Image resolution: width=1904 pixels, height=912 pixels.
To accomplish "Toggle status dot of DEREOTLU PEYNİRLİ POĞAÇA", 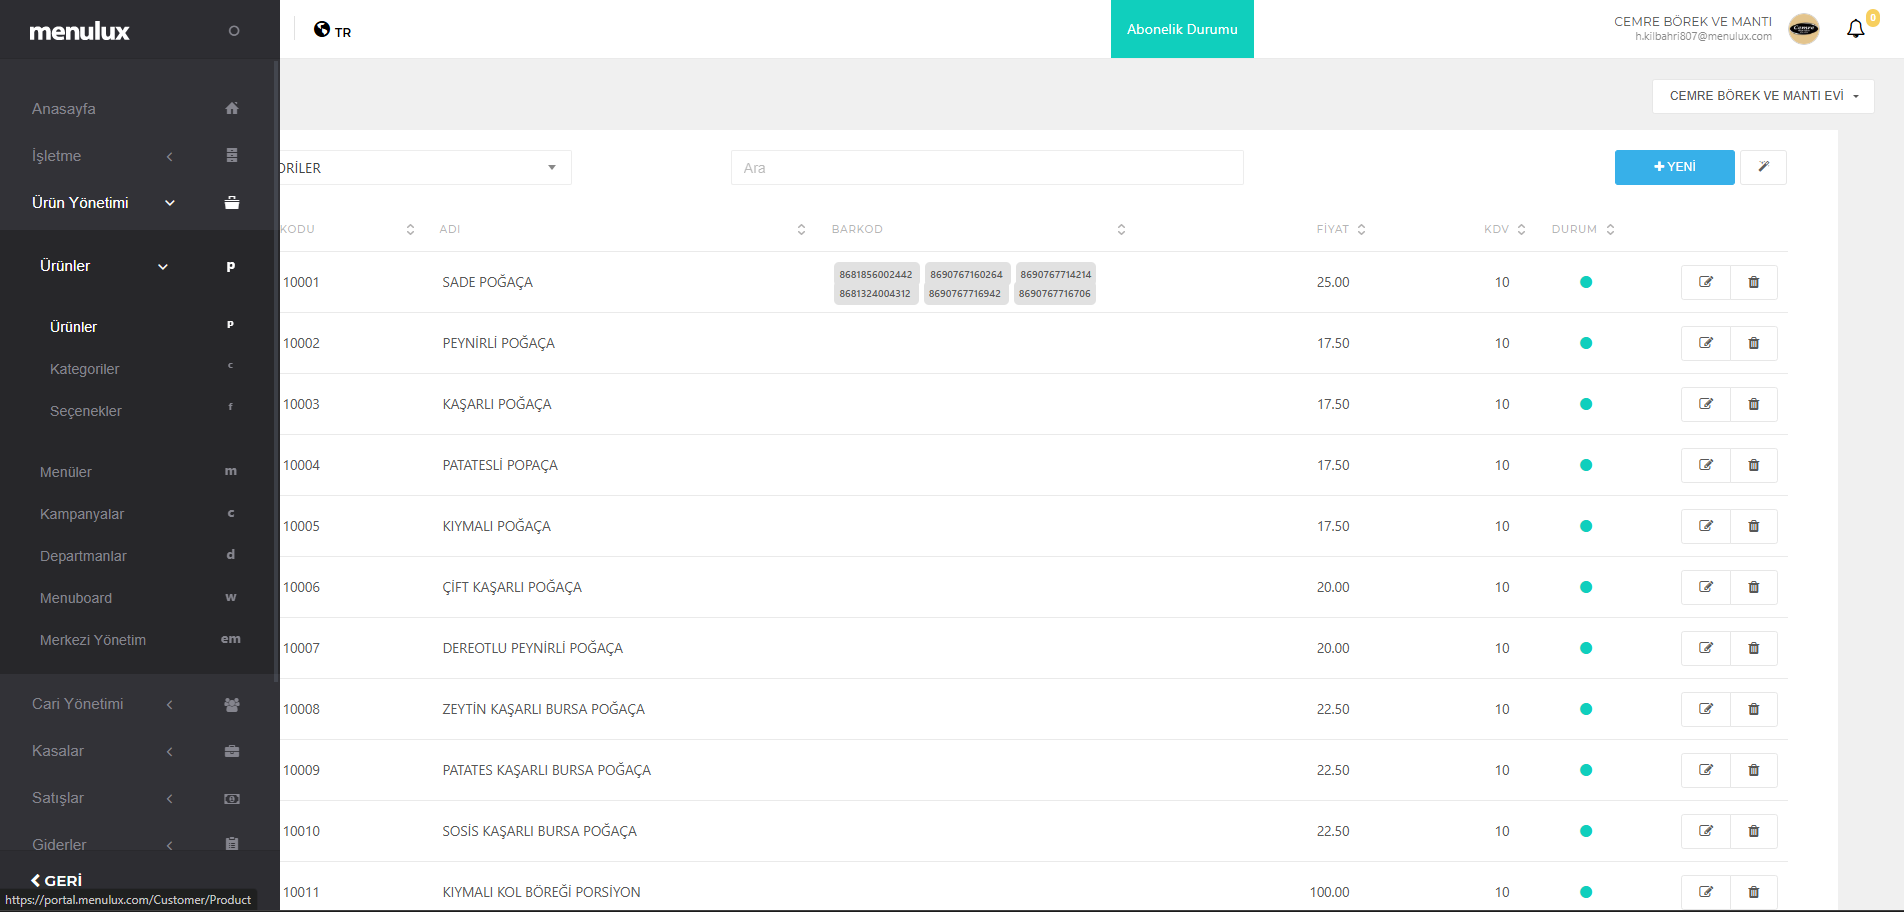I will point(1586,648).
